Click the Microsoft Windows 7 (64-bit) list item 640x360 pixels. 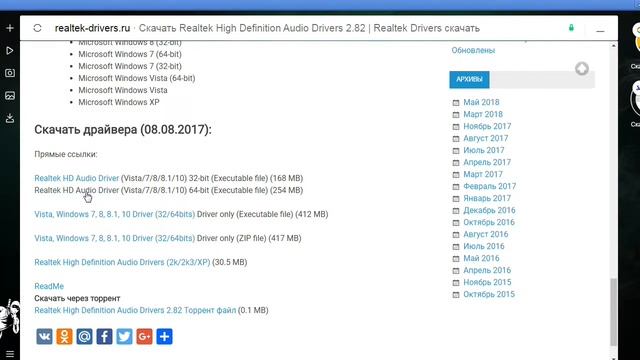(130, 54)
